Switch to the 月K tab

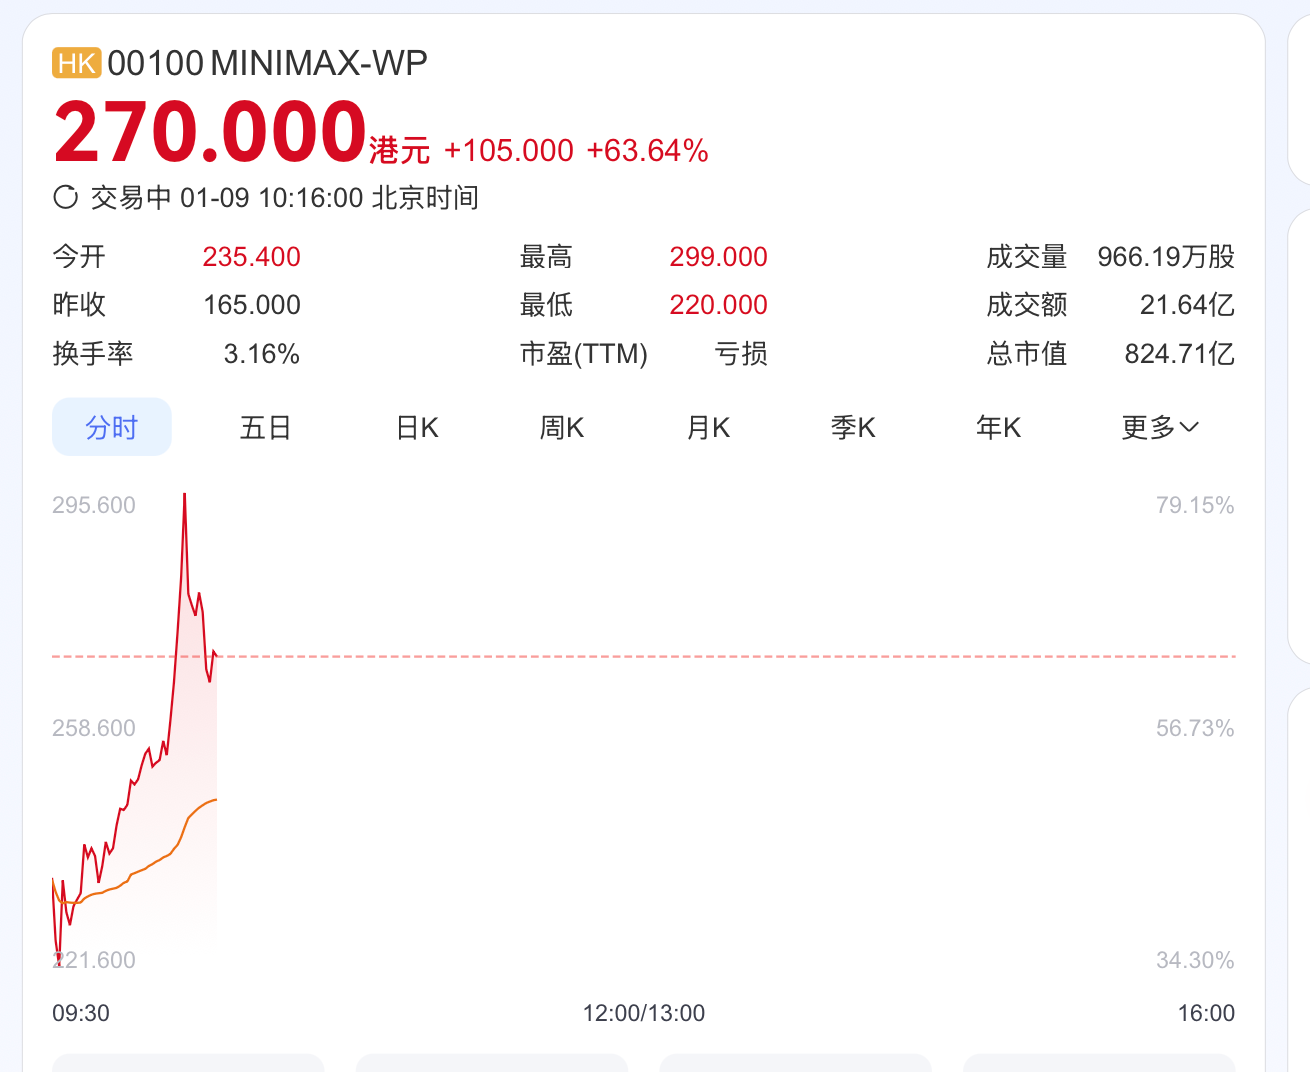point(708,428)
